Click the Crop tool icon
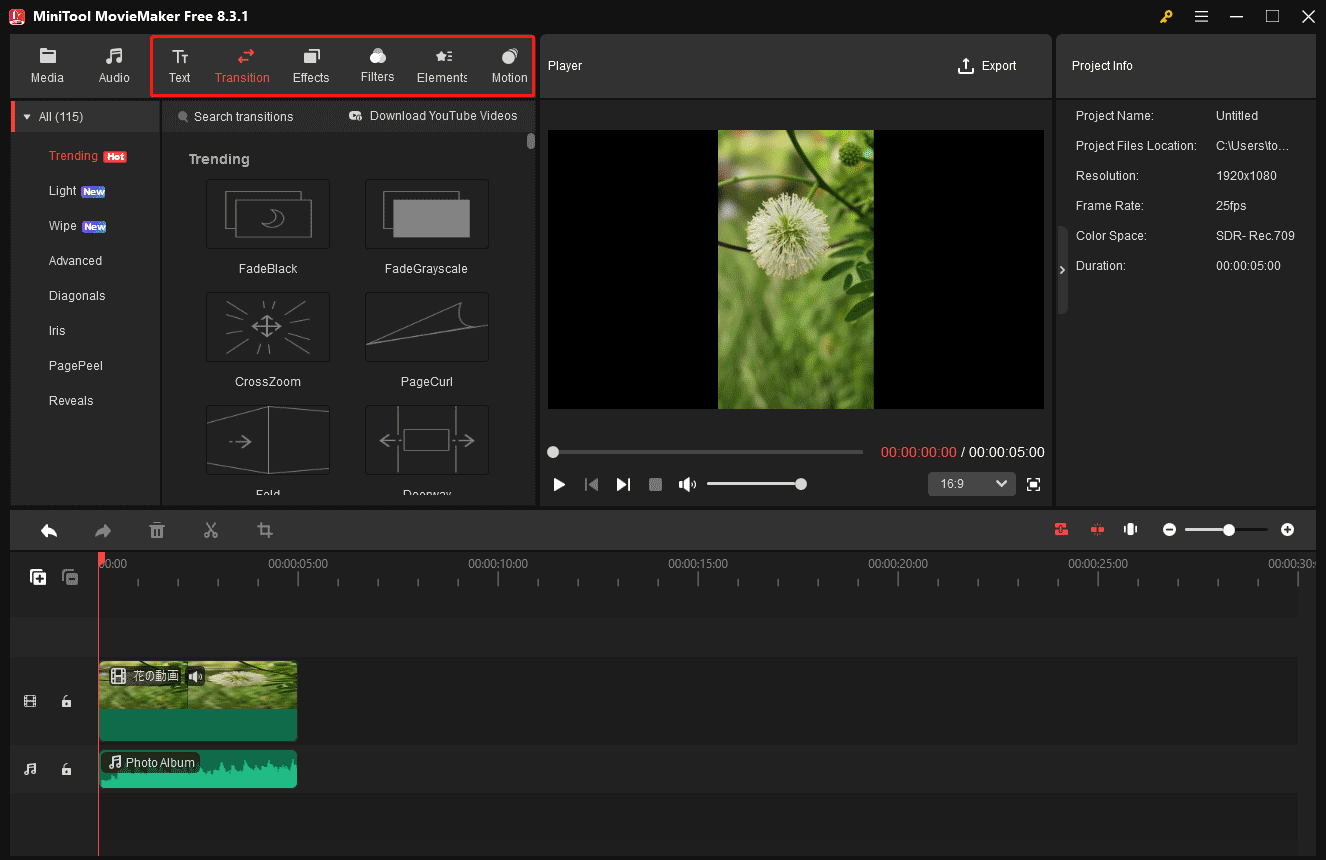Image resolution: width=1326 pixels, height=860 pixels. click(265, 530)
